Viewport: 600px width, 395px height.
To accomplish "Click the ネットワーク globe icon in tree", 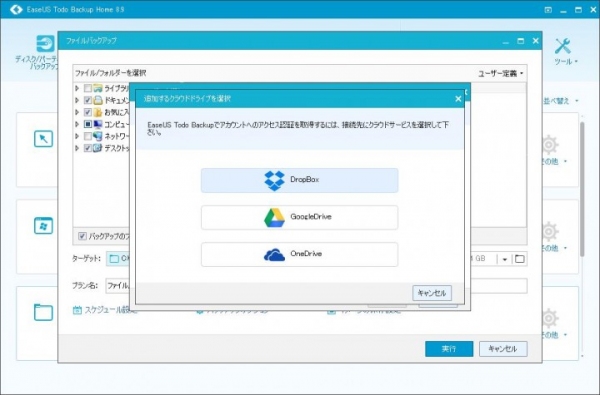I will [x=98, y=136].
